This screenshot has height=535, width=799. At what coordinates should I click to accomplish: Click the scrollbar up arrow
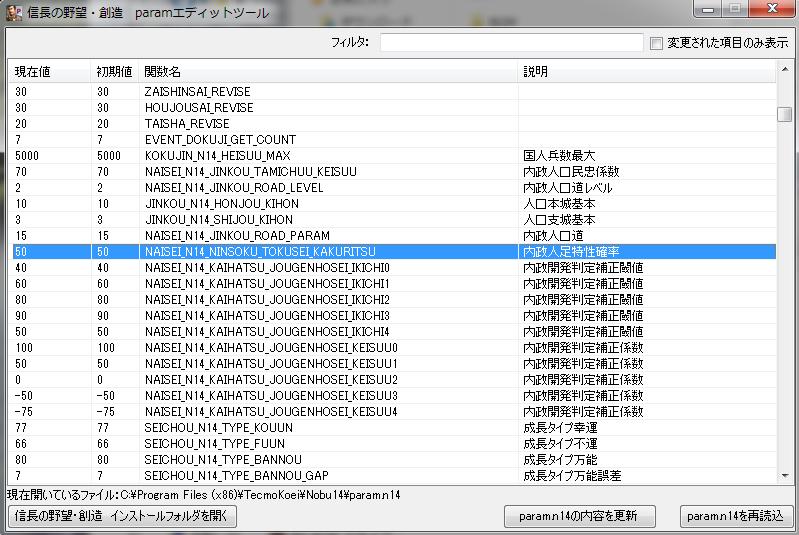tap(785, 69)
